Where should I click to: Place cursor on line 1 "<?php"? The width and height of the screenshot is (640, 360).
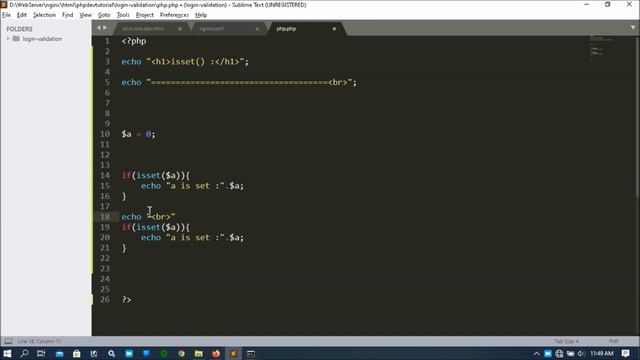pos(133,41)
